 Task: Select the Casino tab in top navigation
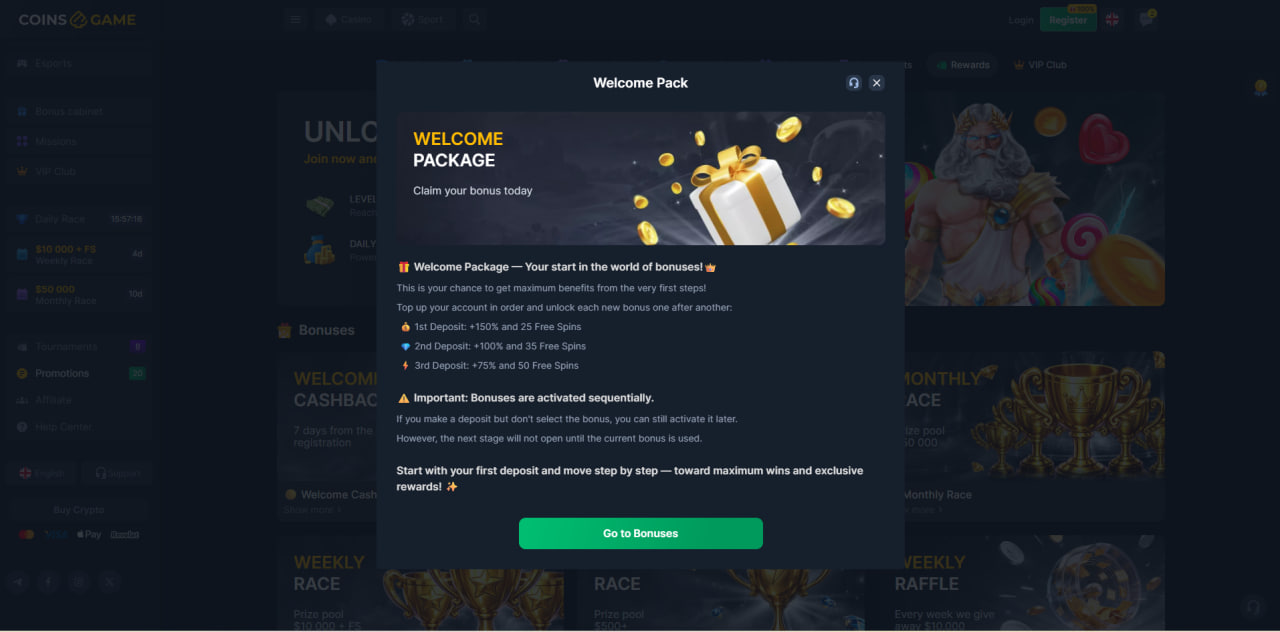pos(349,19)
